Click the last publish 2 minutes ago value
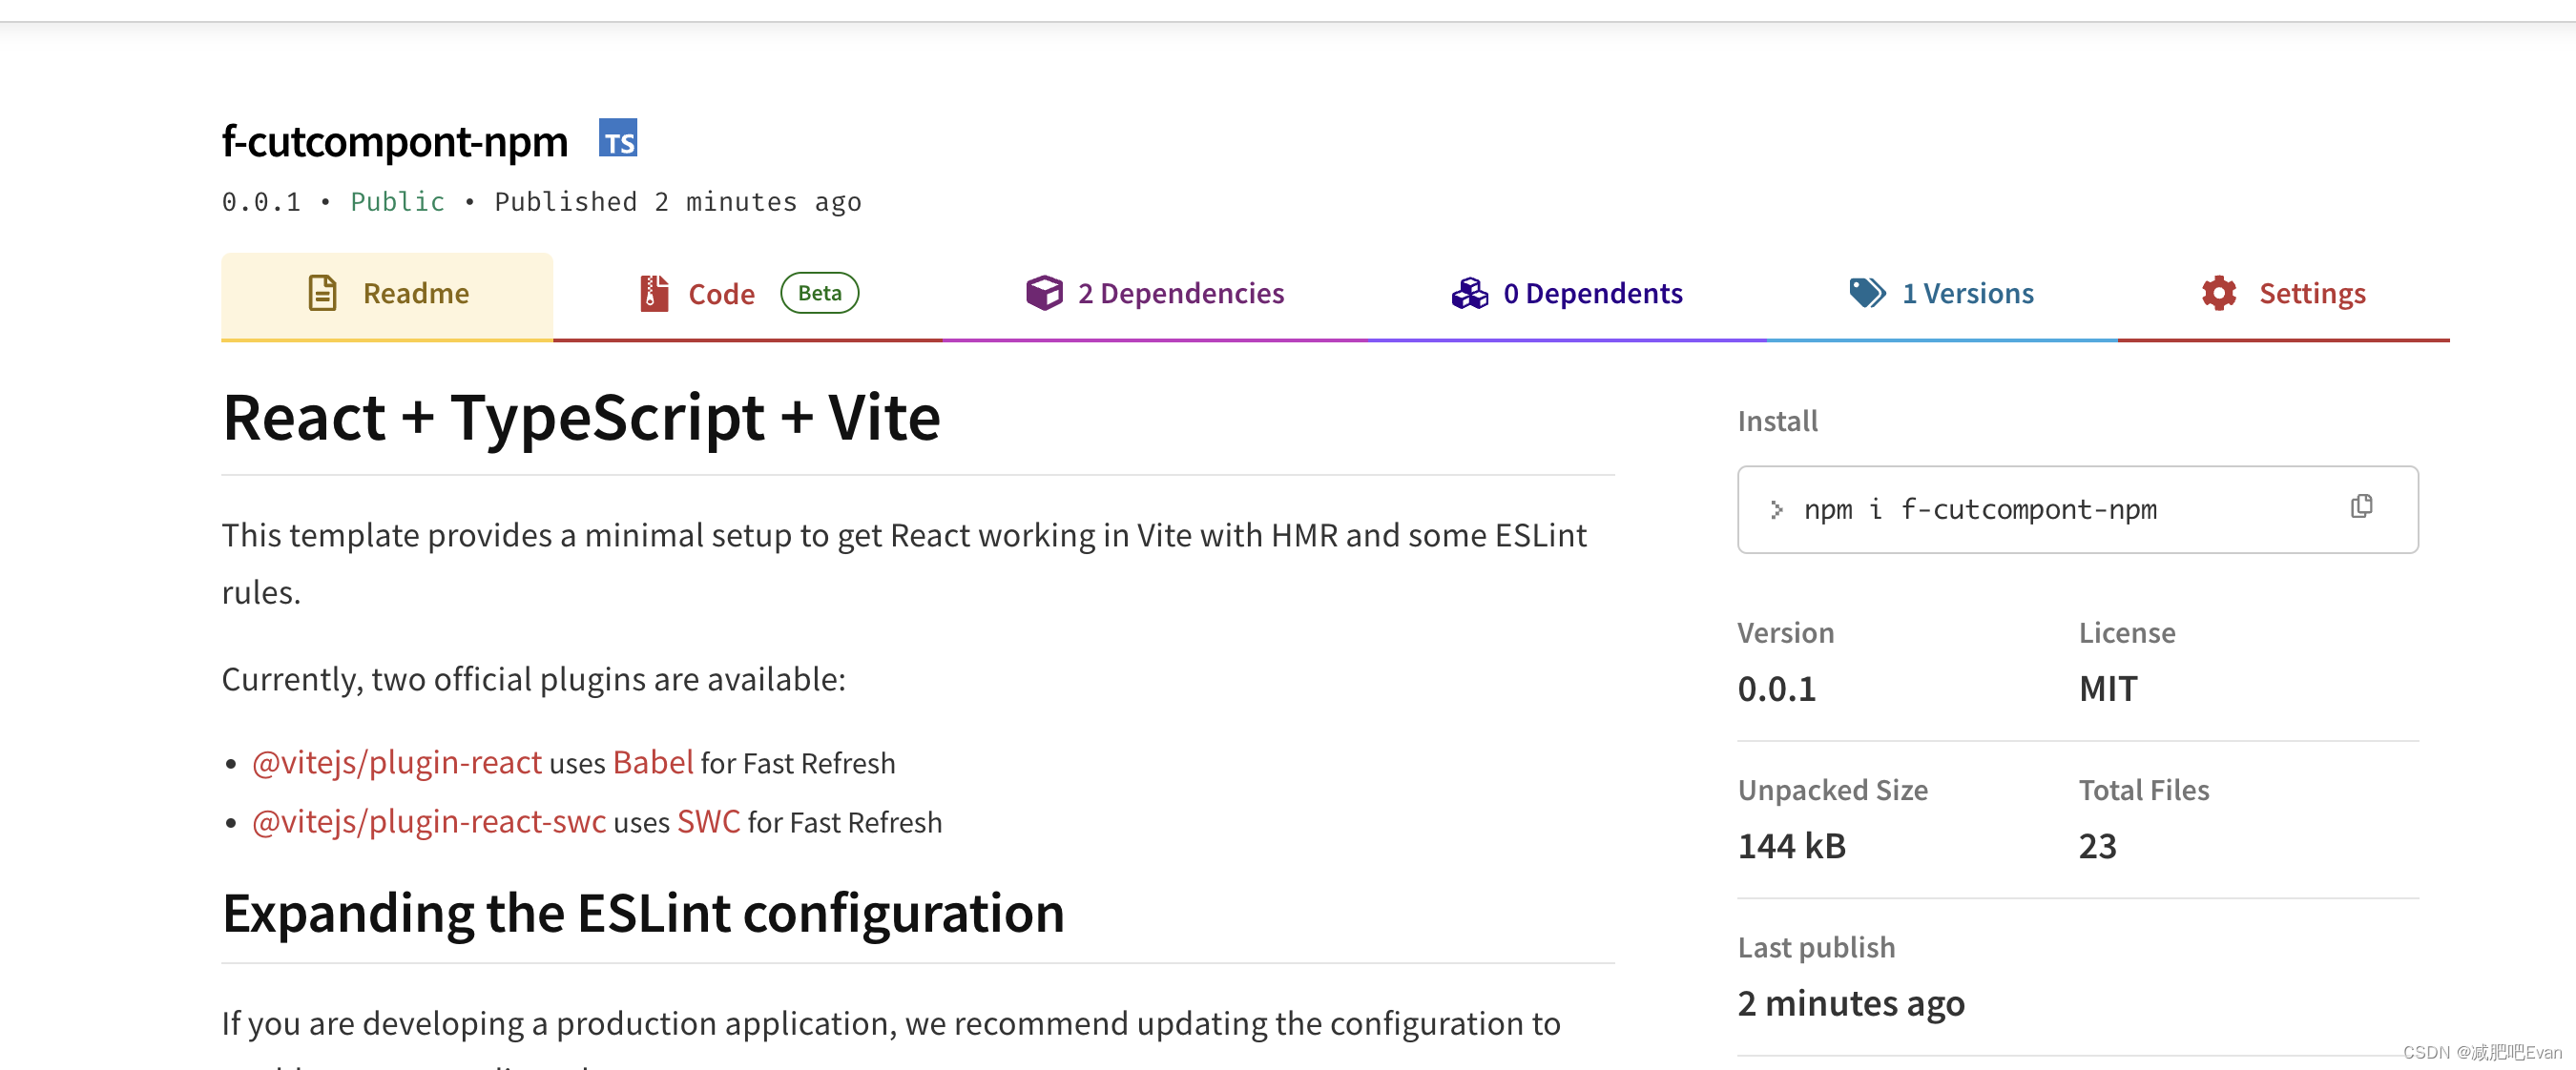The image size is (2576, 1070). [x=1851, y=1002]
